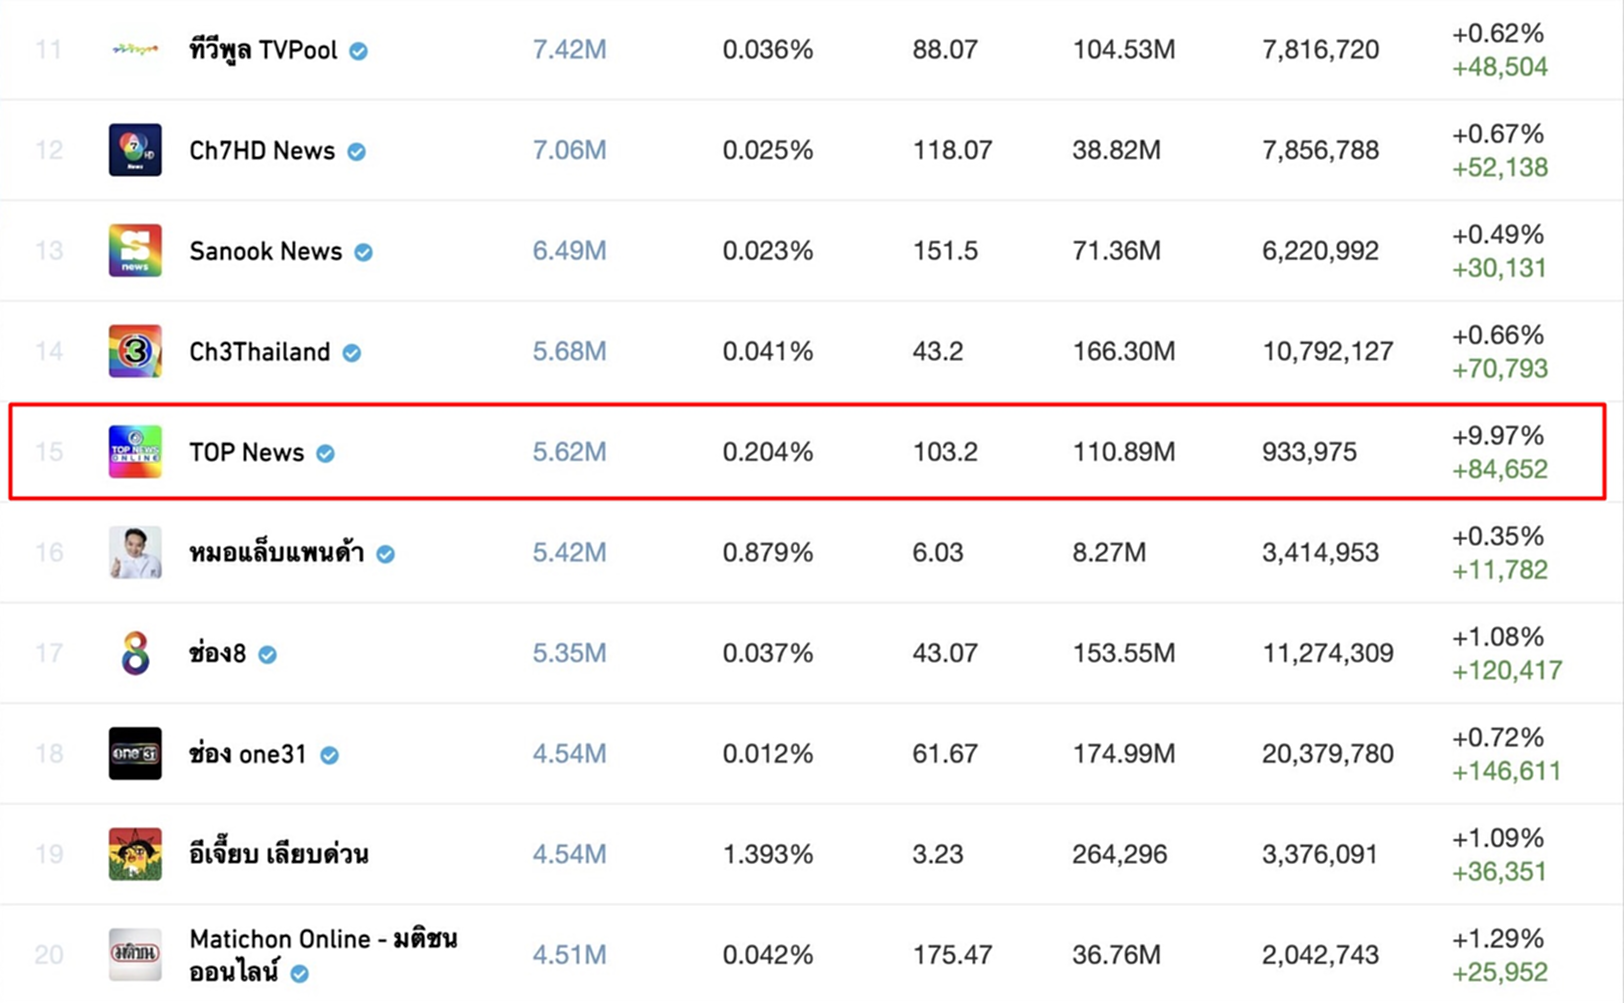The height and width of the screenshot is (1003, 1624).
Task: Open the ทีวีพูล TVPool page link
Action: click(x=263, y=50)
